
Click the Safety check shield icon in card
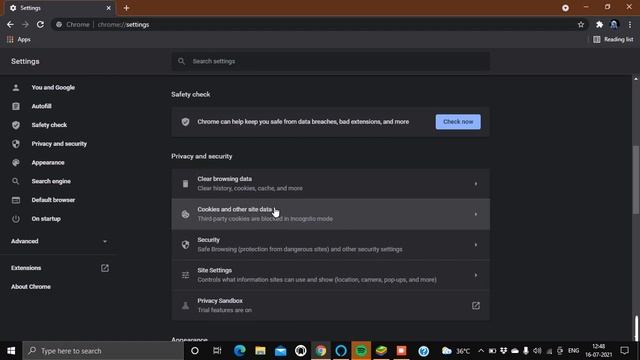(185, 122)
